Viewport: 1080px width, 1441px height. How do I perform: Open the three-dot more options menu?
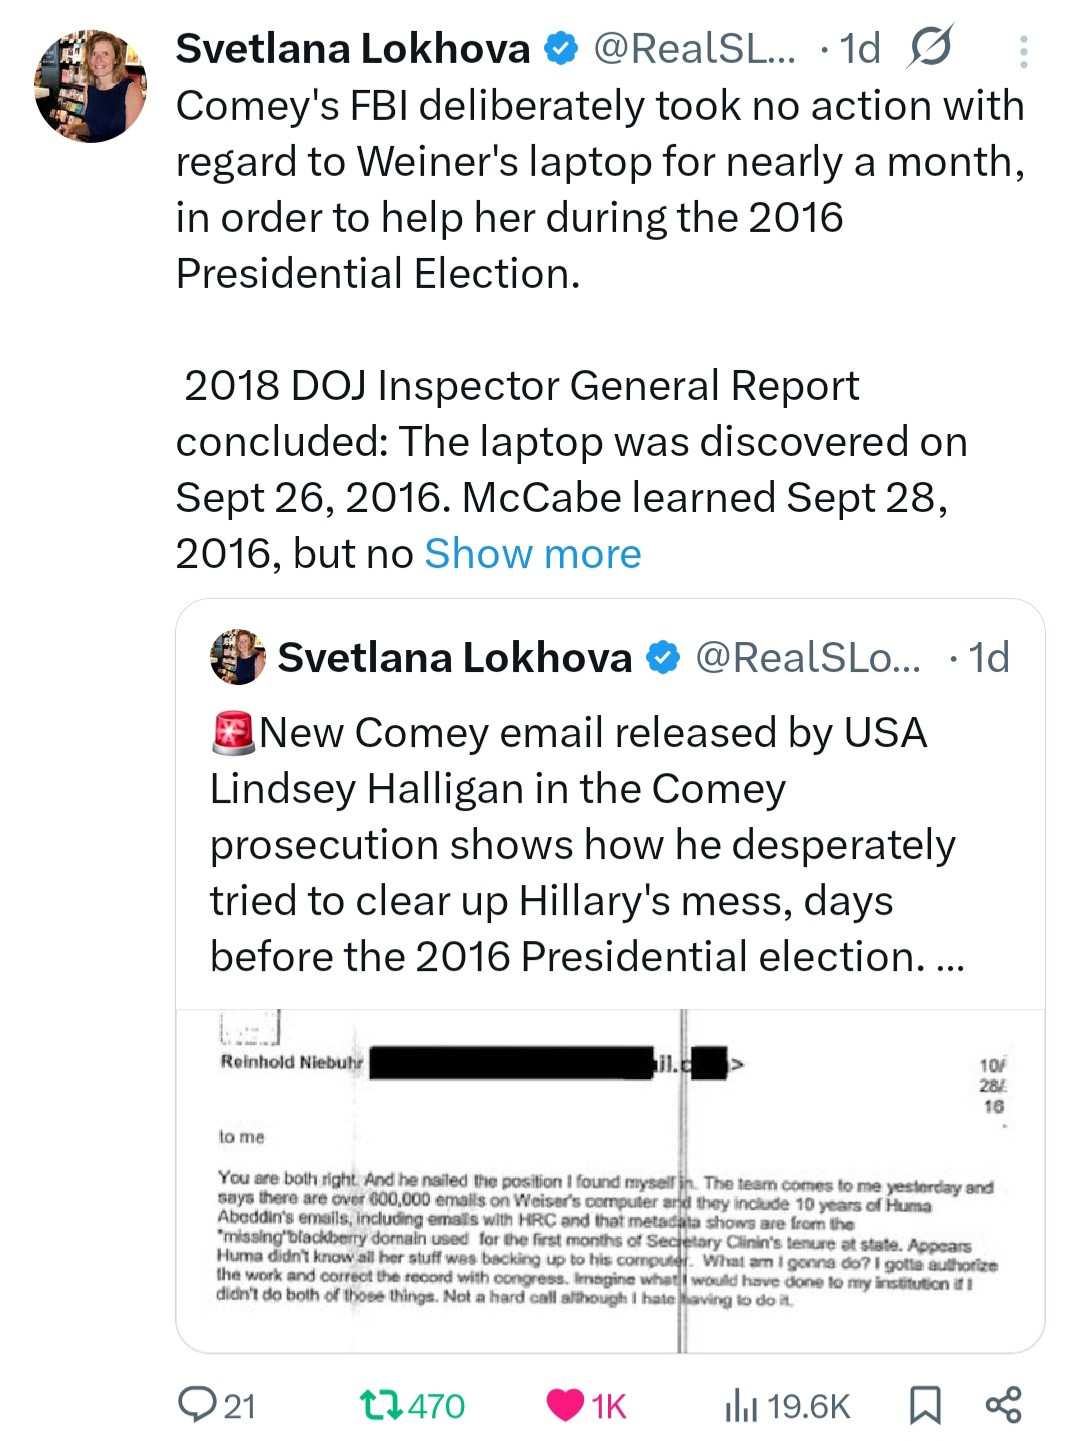(1023, 52)
